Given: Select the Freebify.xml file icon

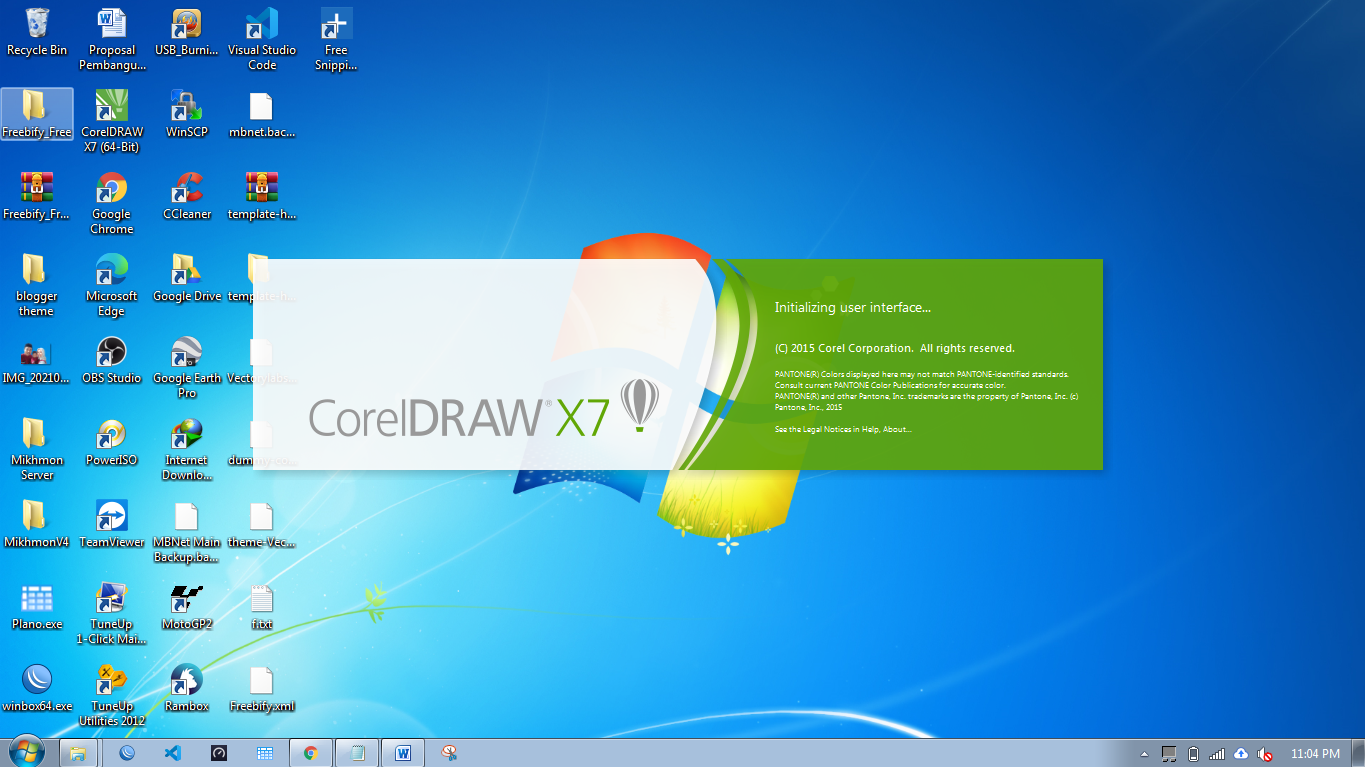Looking at the screenshot, I should [262, 688].
